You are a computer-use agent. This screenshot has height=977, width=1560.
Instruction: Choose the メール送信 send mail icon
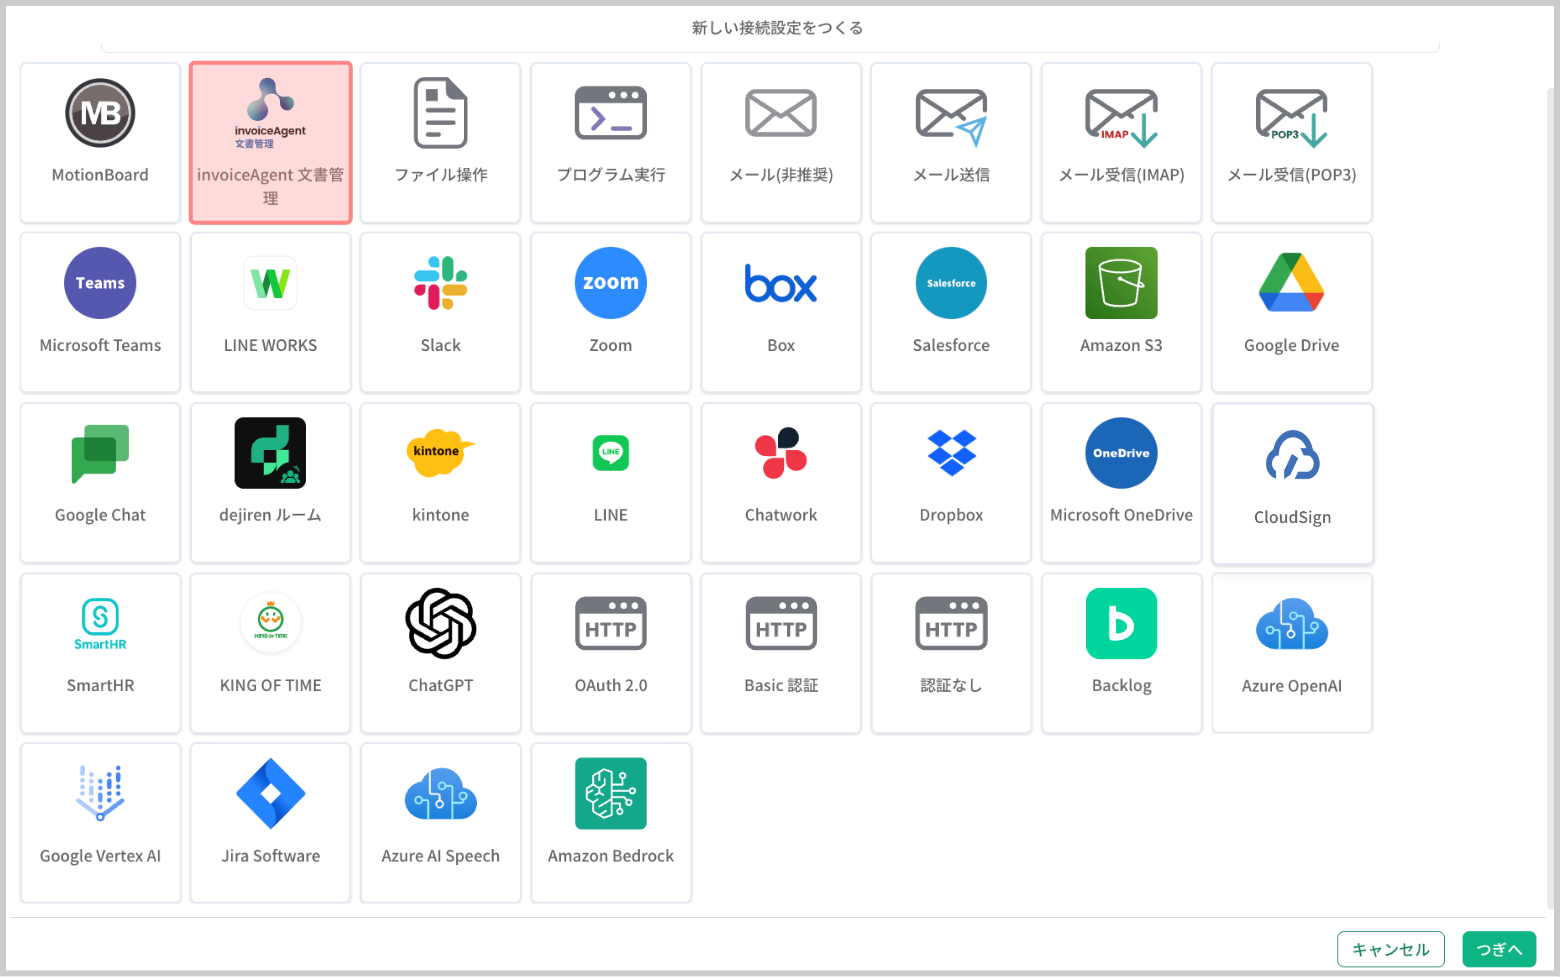coord(951,116)
